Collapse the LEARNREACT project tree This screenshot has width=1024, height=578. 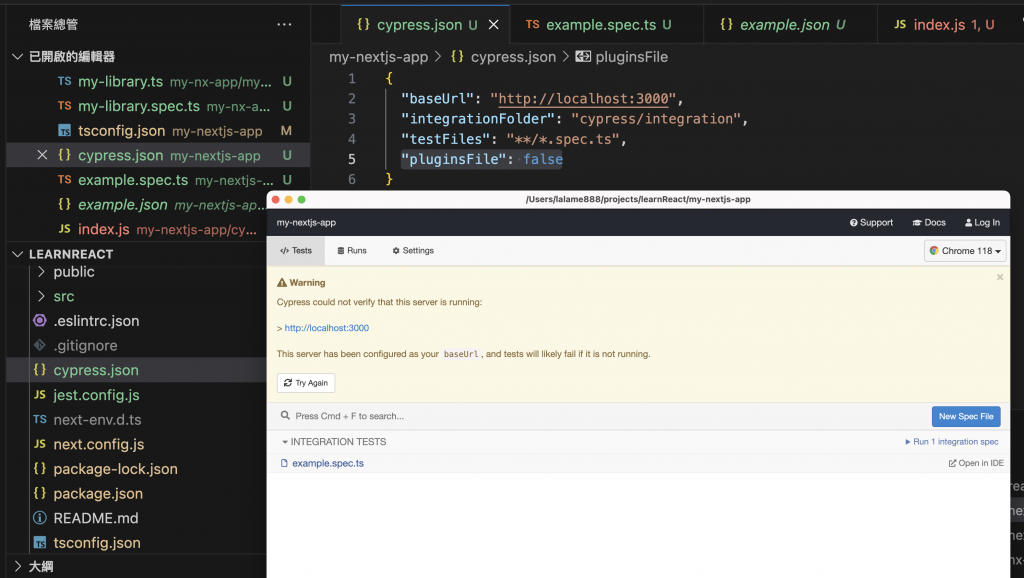19,254
